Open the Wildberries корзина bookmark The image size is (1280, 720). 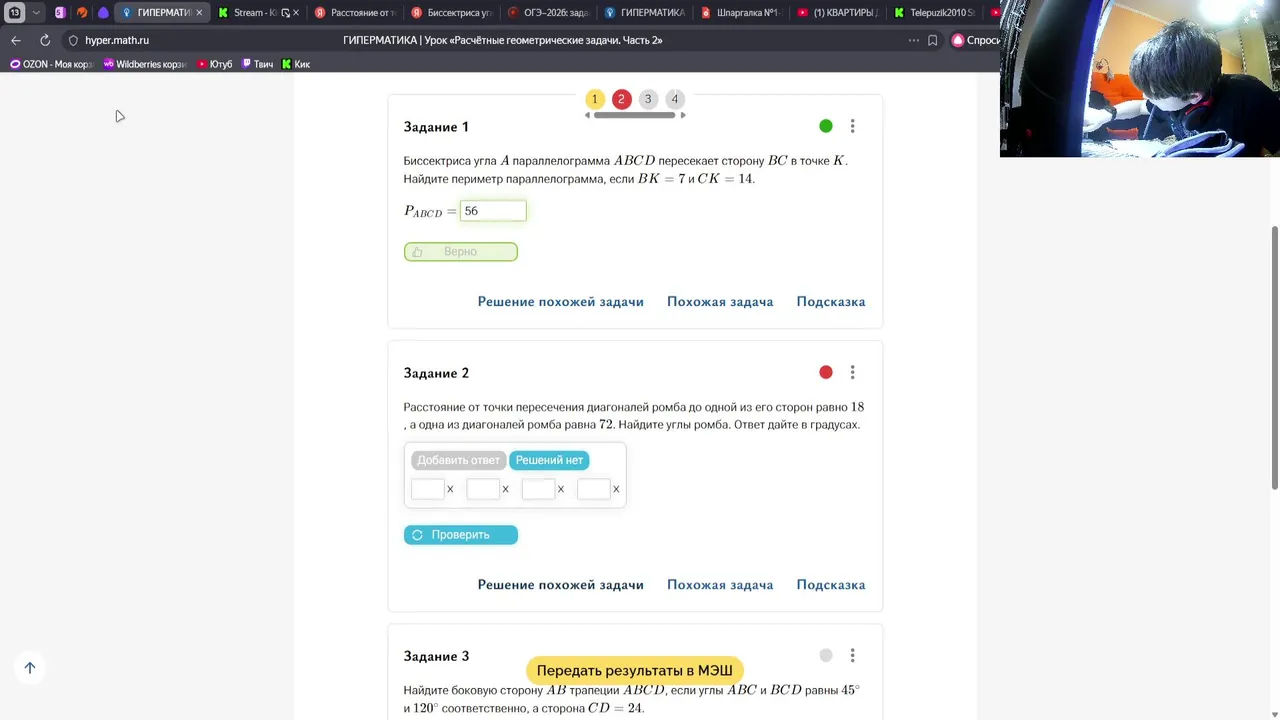click(x=146, y=64)
